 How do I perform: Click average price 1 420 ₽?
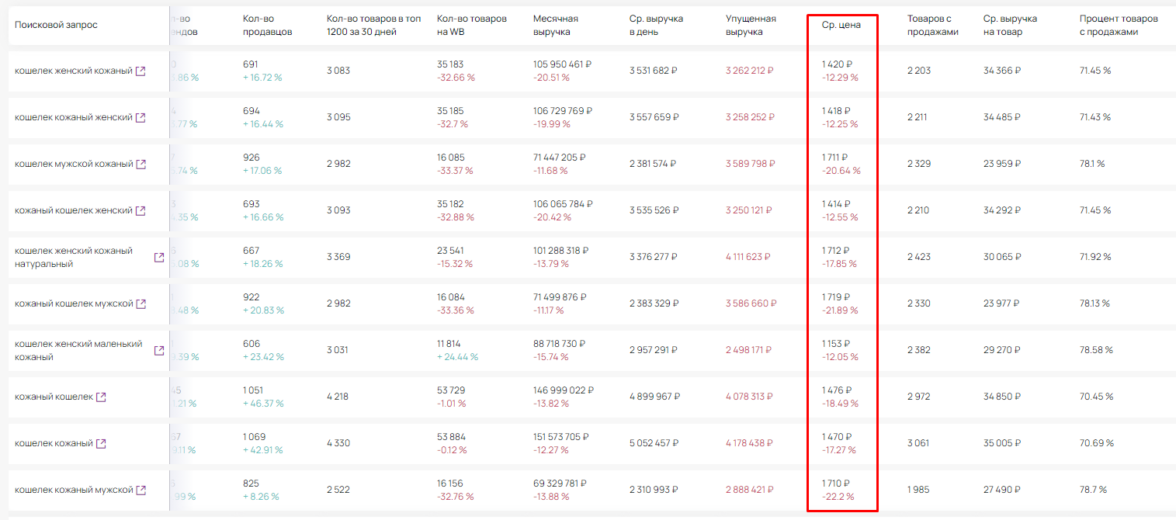[837, 65]
